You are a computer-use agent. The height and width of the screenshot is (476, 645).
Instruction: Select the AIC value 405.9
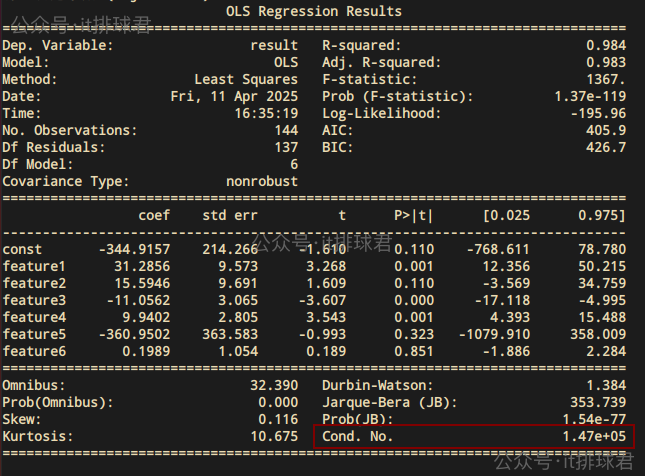pyautogui.click(x=605, y=130)
